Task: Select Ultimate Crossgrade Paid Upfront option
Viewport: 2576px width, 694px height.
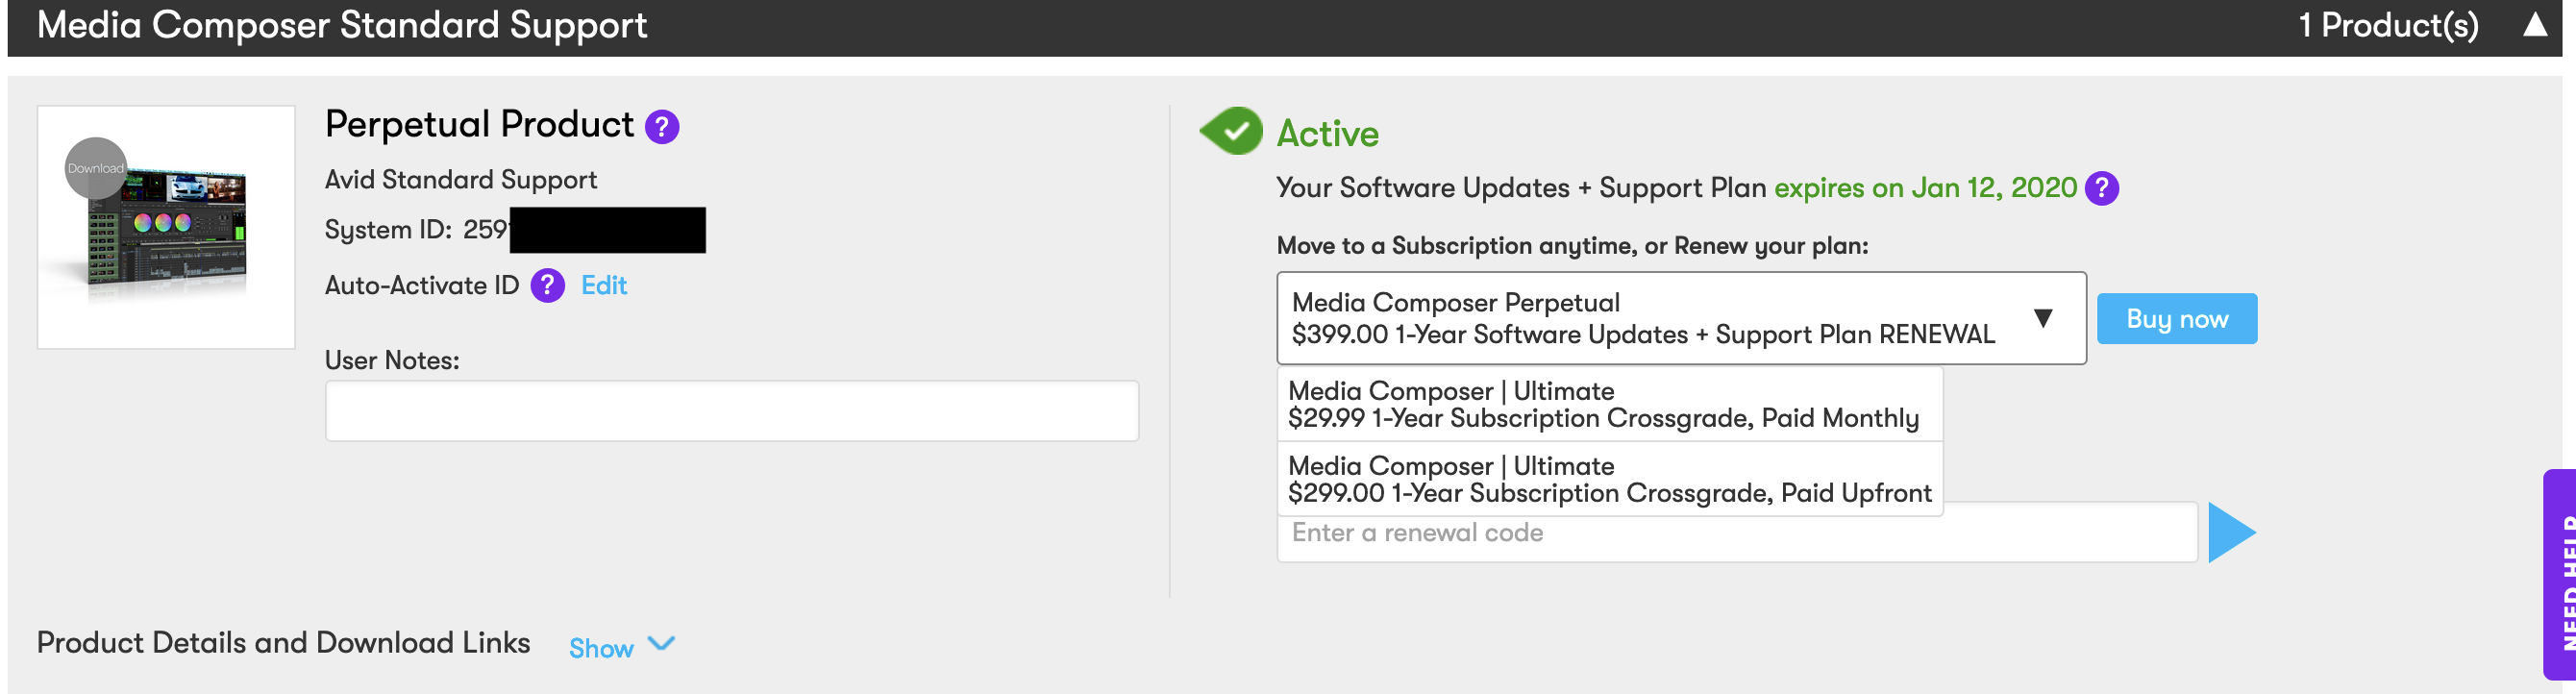Action: click(x=1608, y=479)
